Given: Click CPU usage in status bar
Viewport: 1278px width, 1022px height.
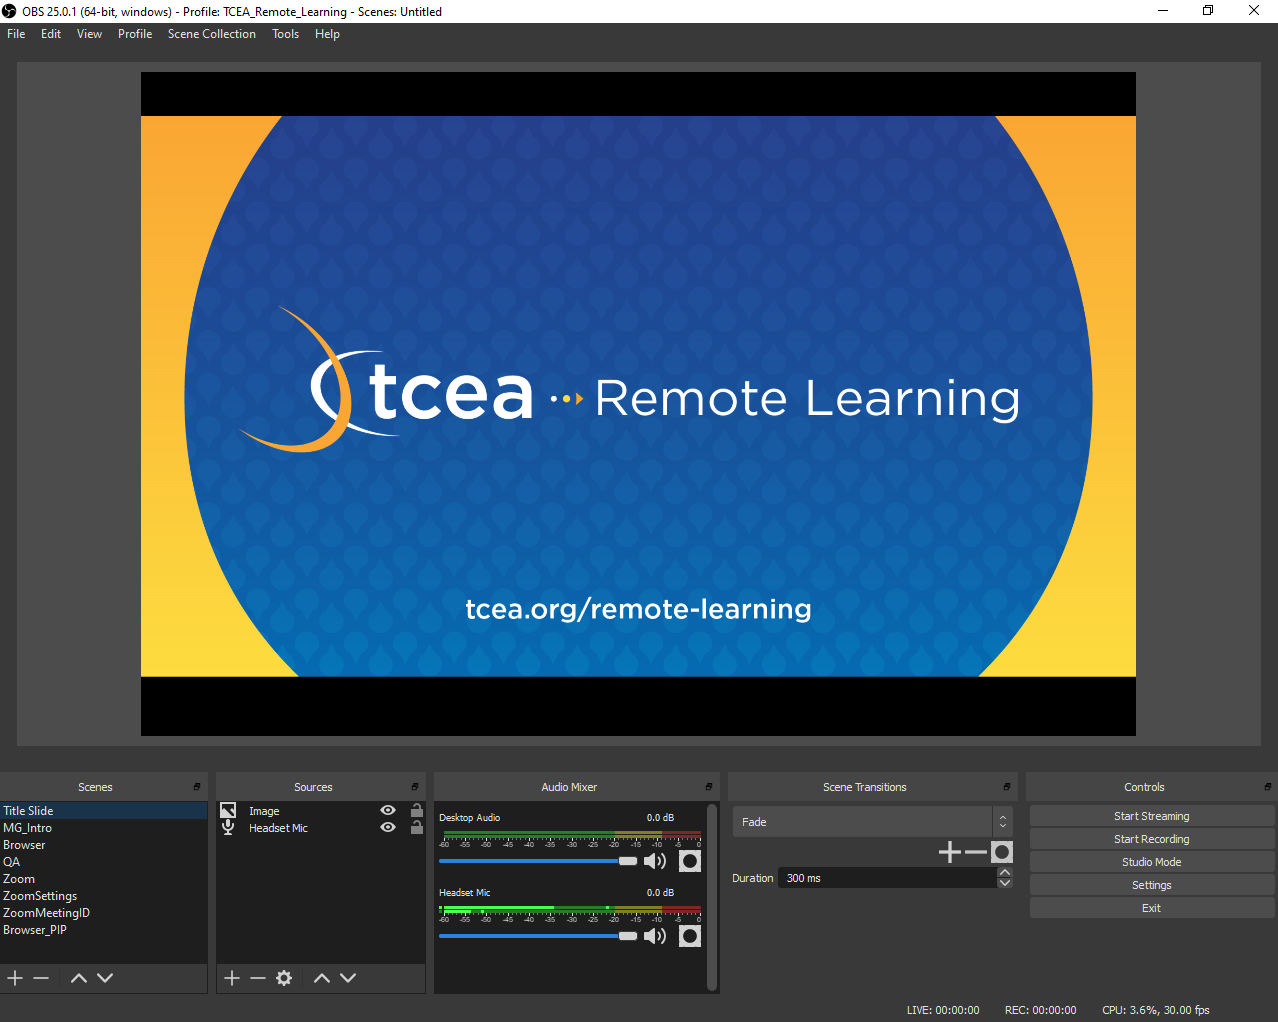Looking at the screenshot, I should click(1156, 1010).
